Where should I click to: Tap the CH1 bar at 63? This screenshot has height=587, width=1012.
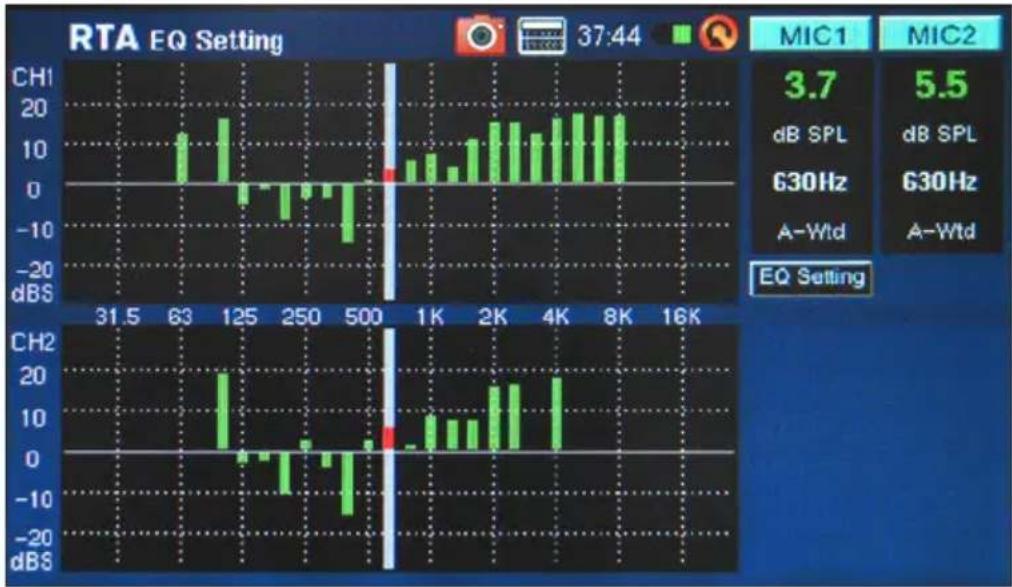[x=183, y=158]
